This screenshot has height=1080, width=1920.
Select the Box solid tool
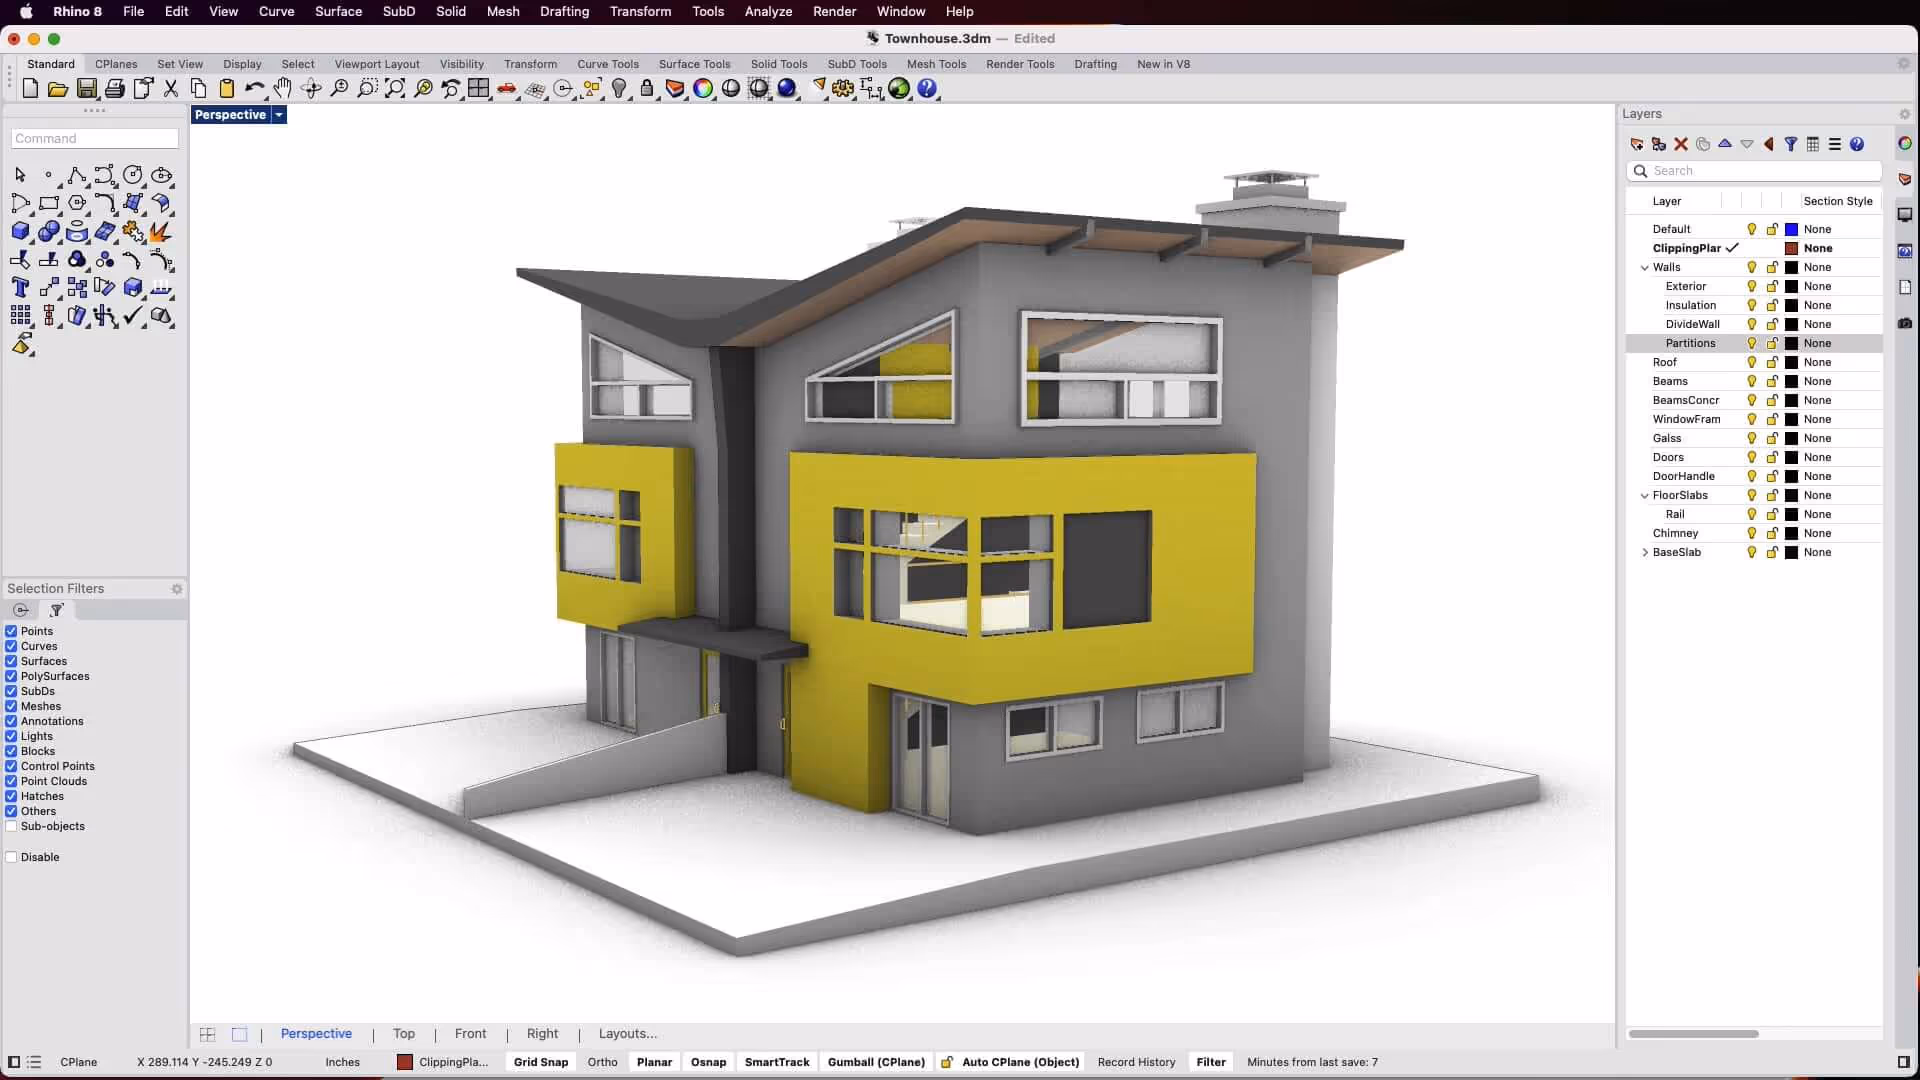pyautogui.click(x=20, y=231)
